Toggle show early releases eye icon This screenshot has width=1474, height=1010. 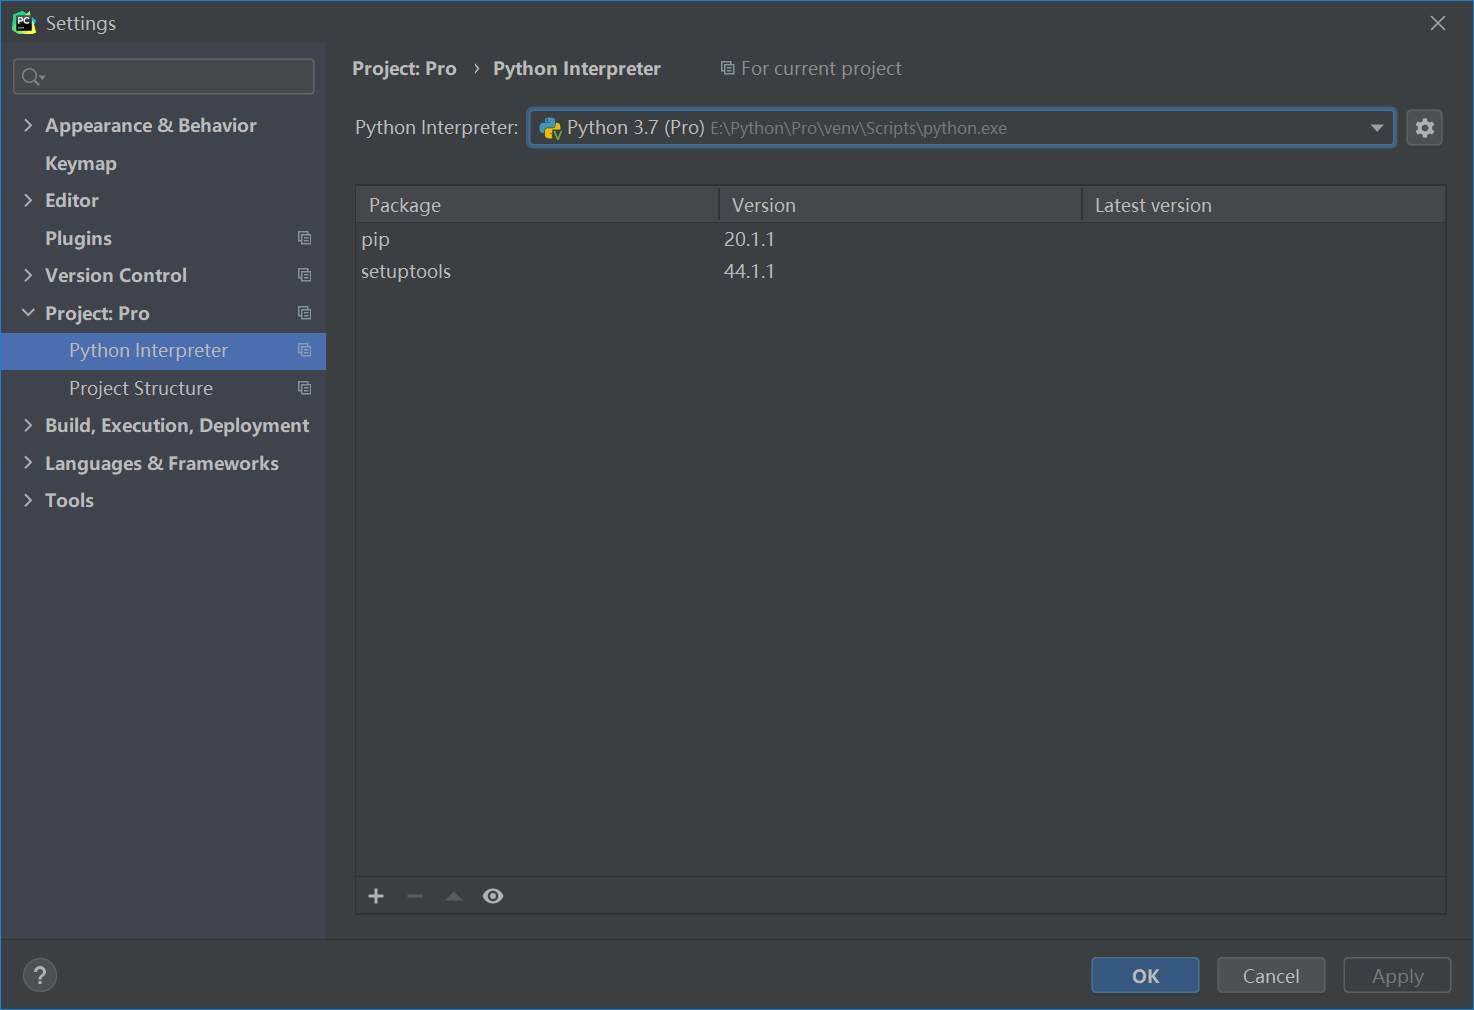[493, 896]
